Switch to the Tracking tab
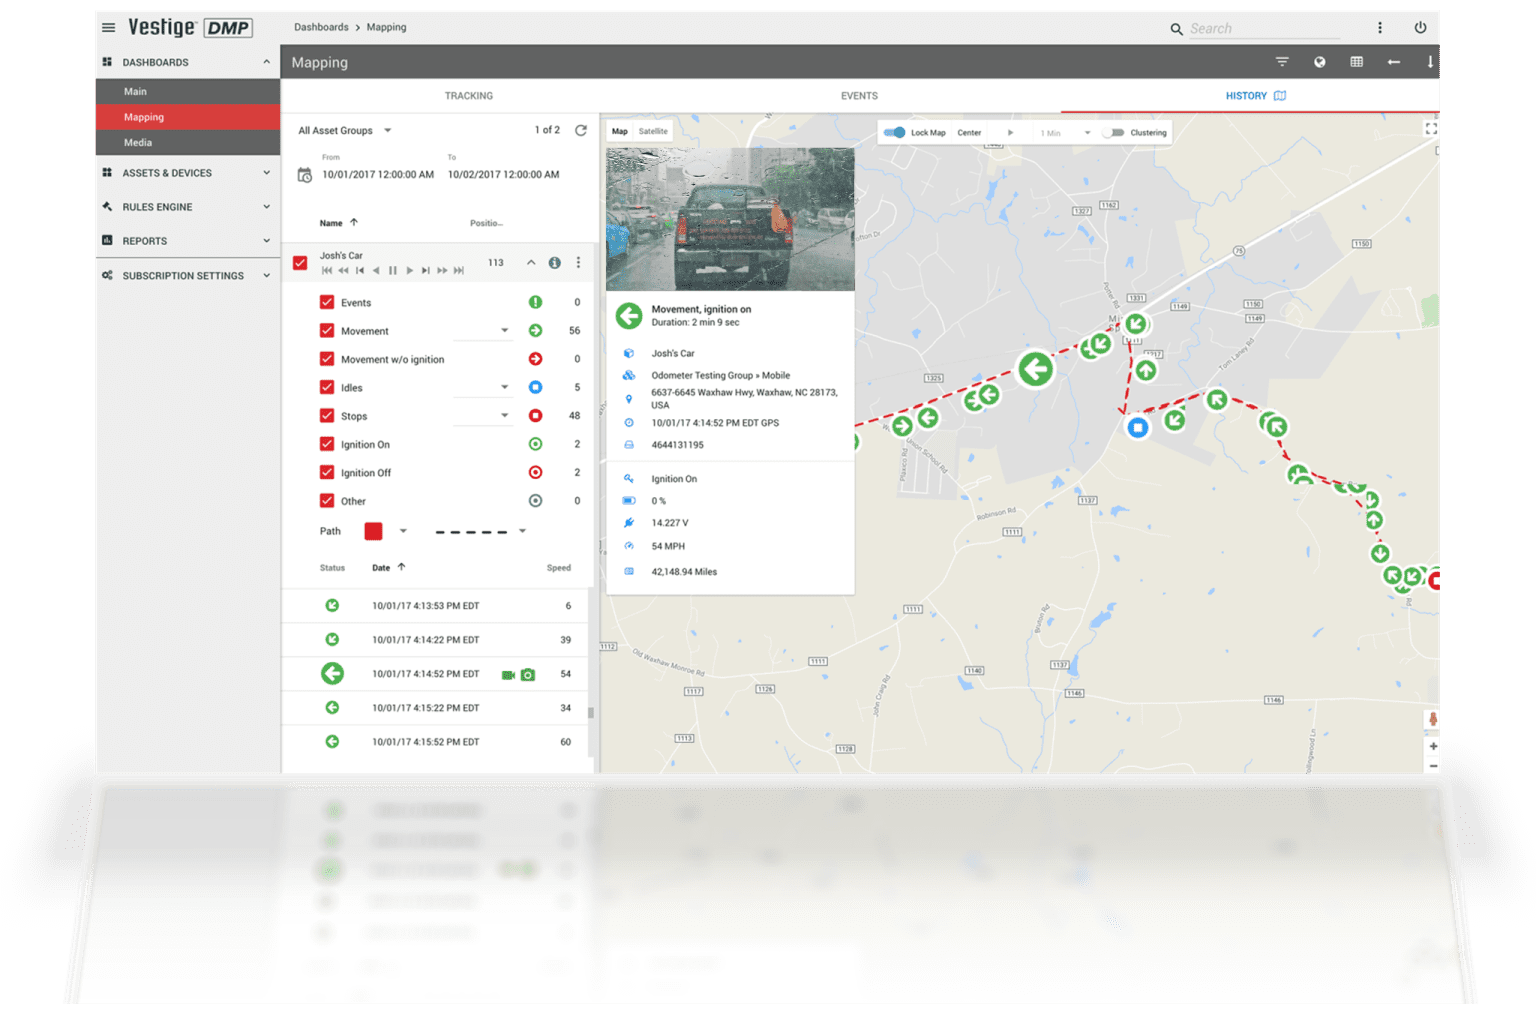Screen dimensions: 1536x1032 click(469, 96)
